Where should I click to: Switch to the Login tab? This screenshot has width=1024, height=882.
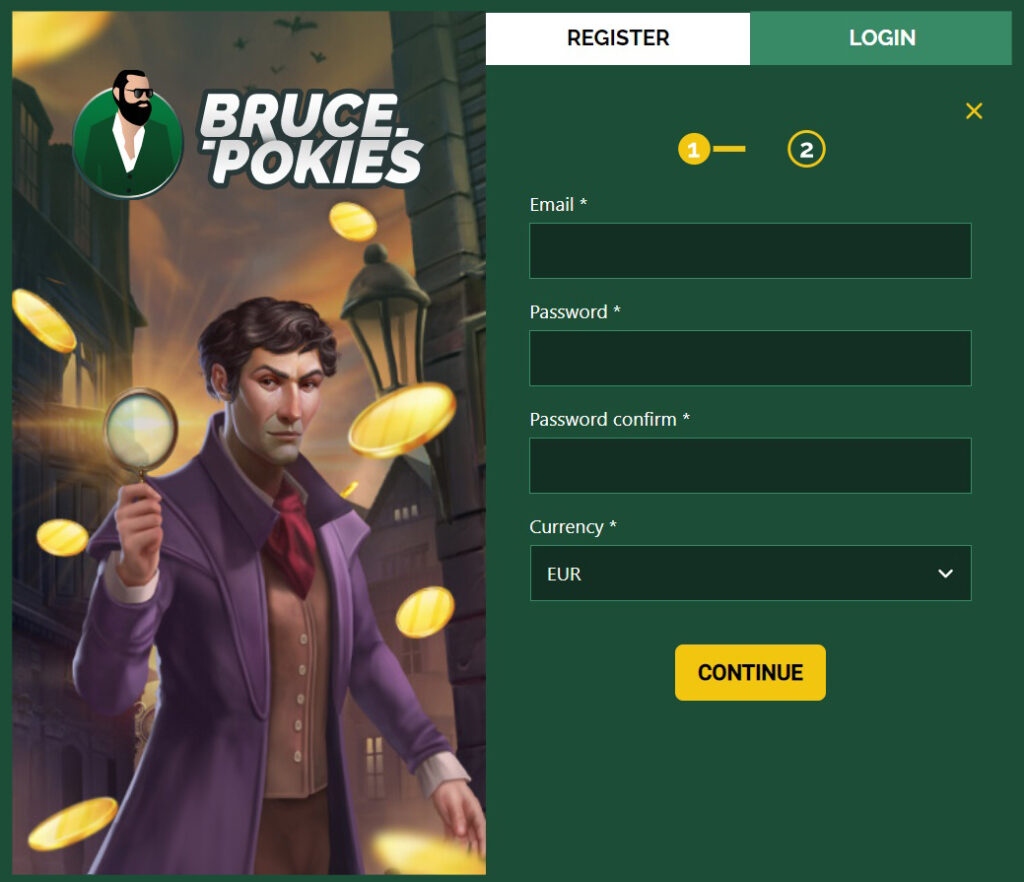881,38
